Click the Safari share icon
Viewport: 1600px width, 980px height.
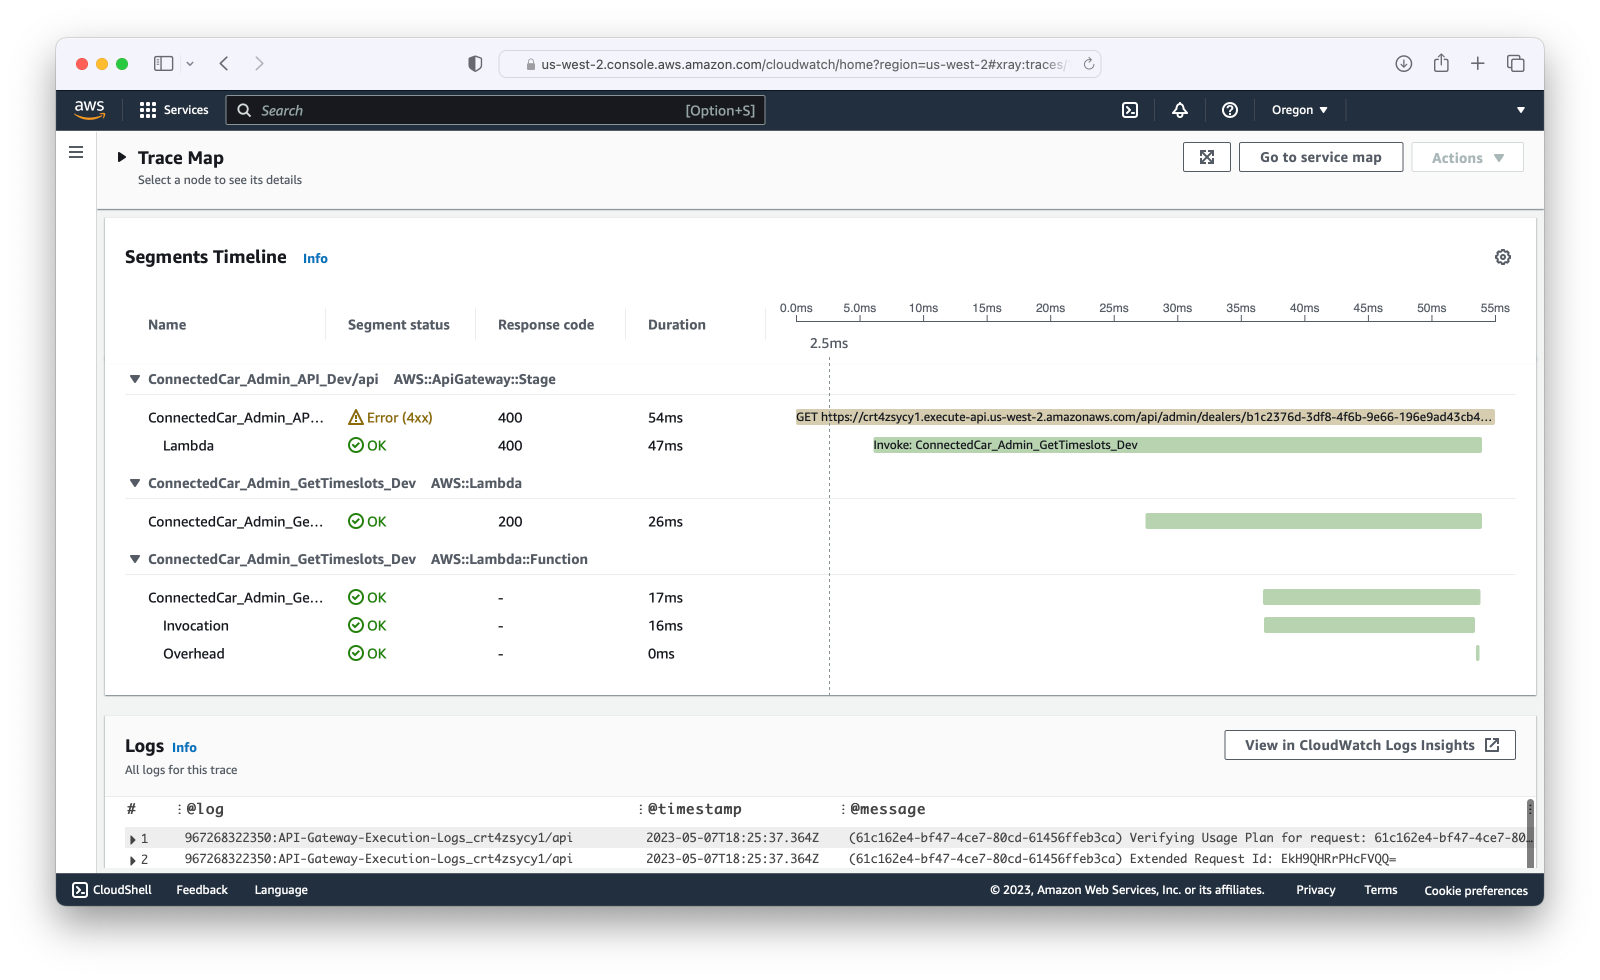pos(1441,63)
